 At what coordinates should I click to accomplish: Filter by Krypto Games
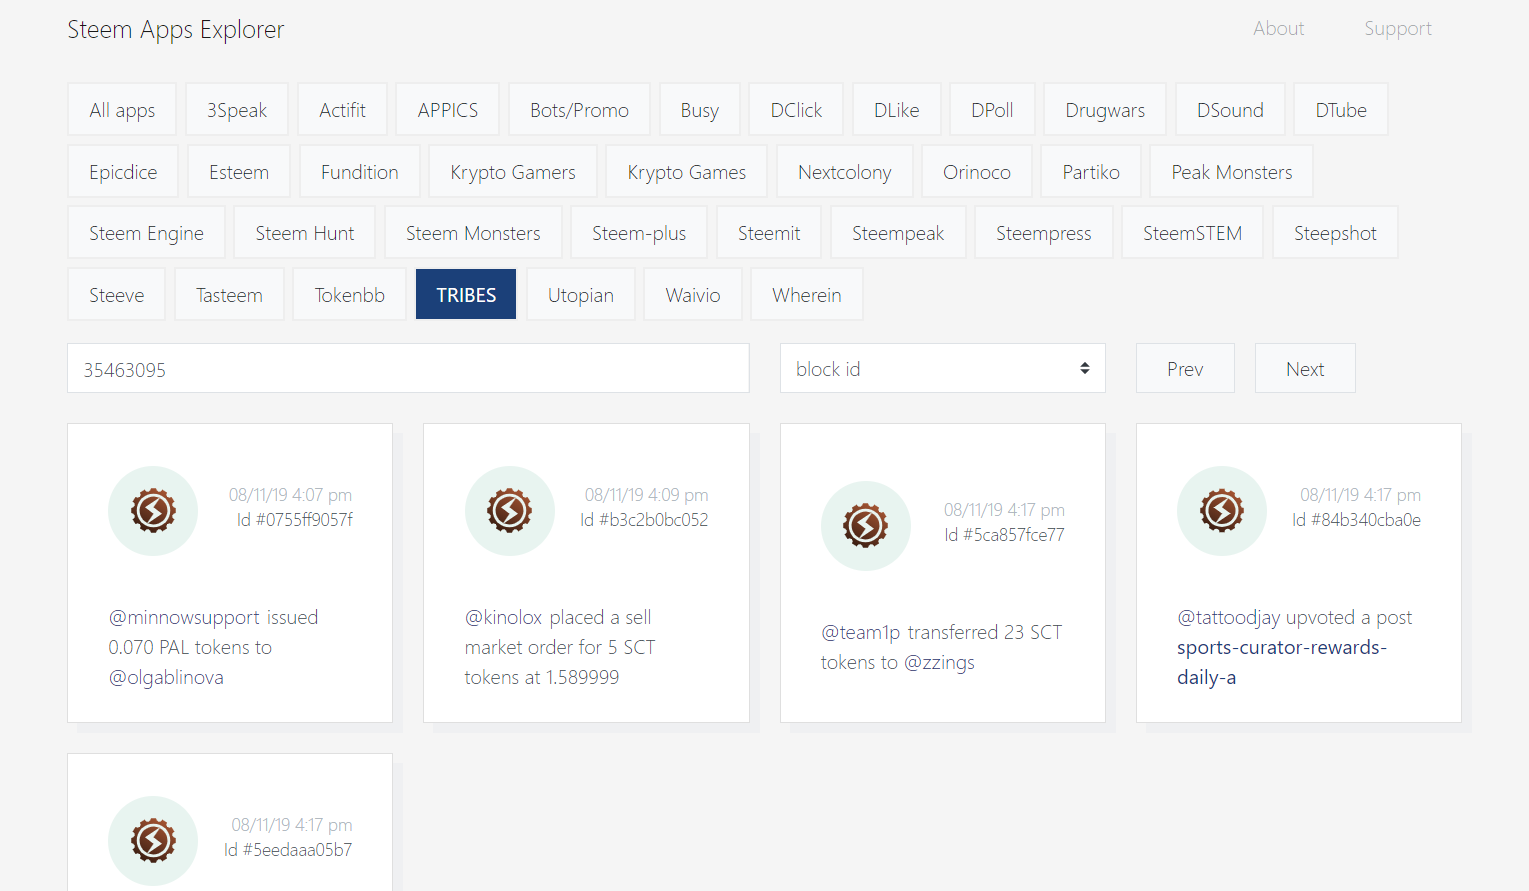pos(687,172)
